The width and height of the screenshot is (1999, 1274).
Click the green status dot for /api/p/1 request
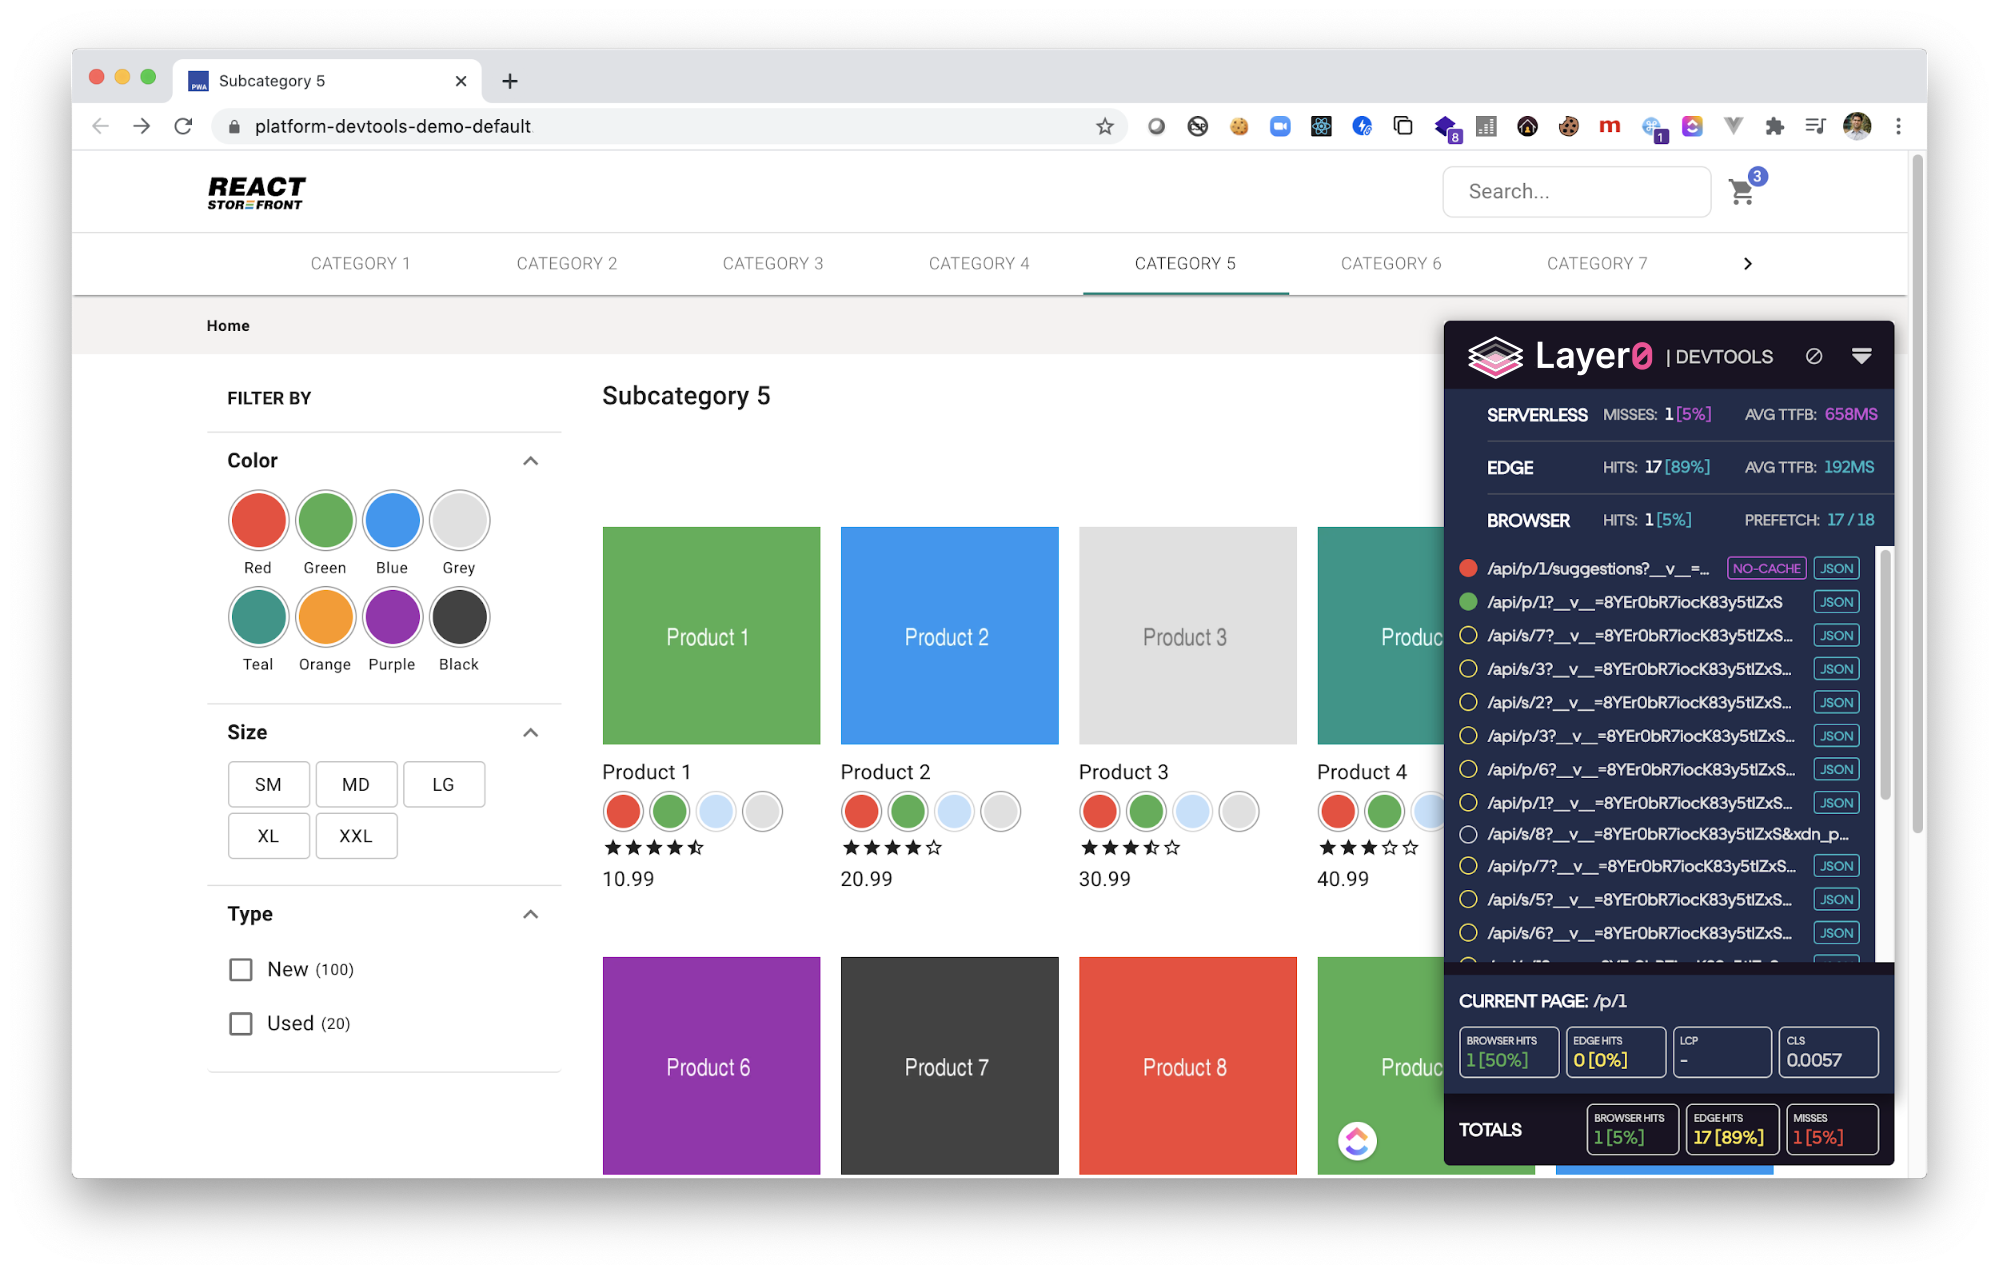point(1468,602)
